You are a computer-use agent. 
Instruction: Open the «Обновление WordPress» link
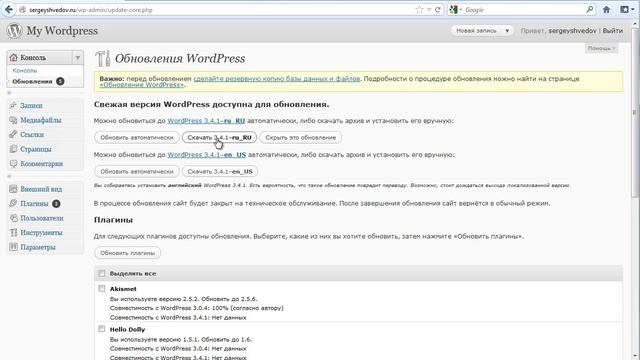[142, 84]
